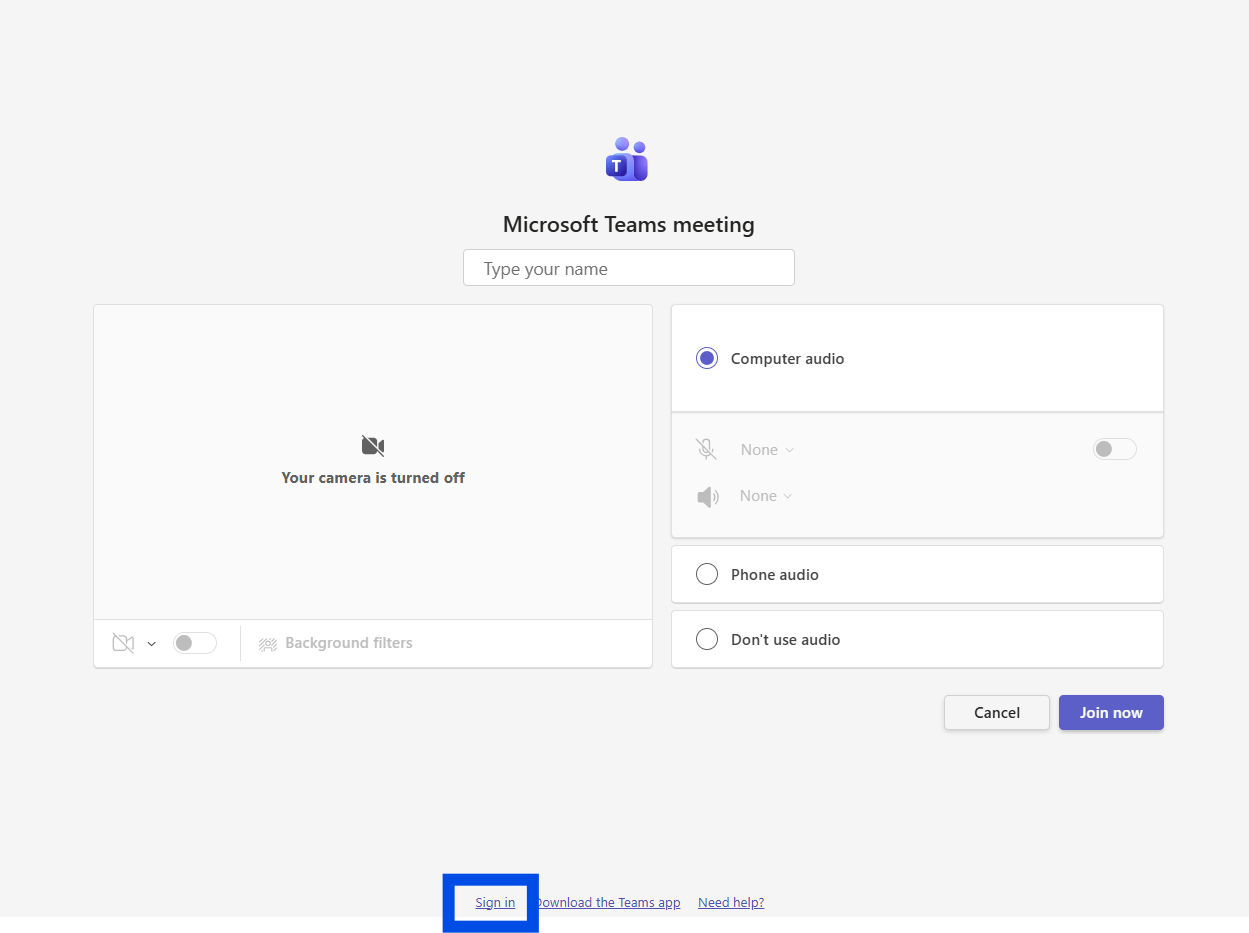Click the speaker volume icon
The width and height of the screenshot is (1249, 933).
click(708, 496)
